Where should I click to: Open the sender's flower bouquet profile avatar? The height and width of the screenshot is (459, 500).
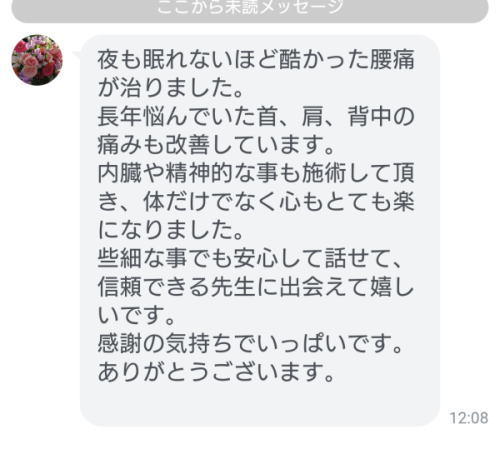(37, 60)
